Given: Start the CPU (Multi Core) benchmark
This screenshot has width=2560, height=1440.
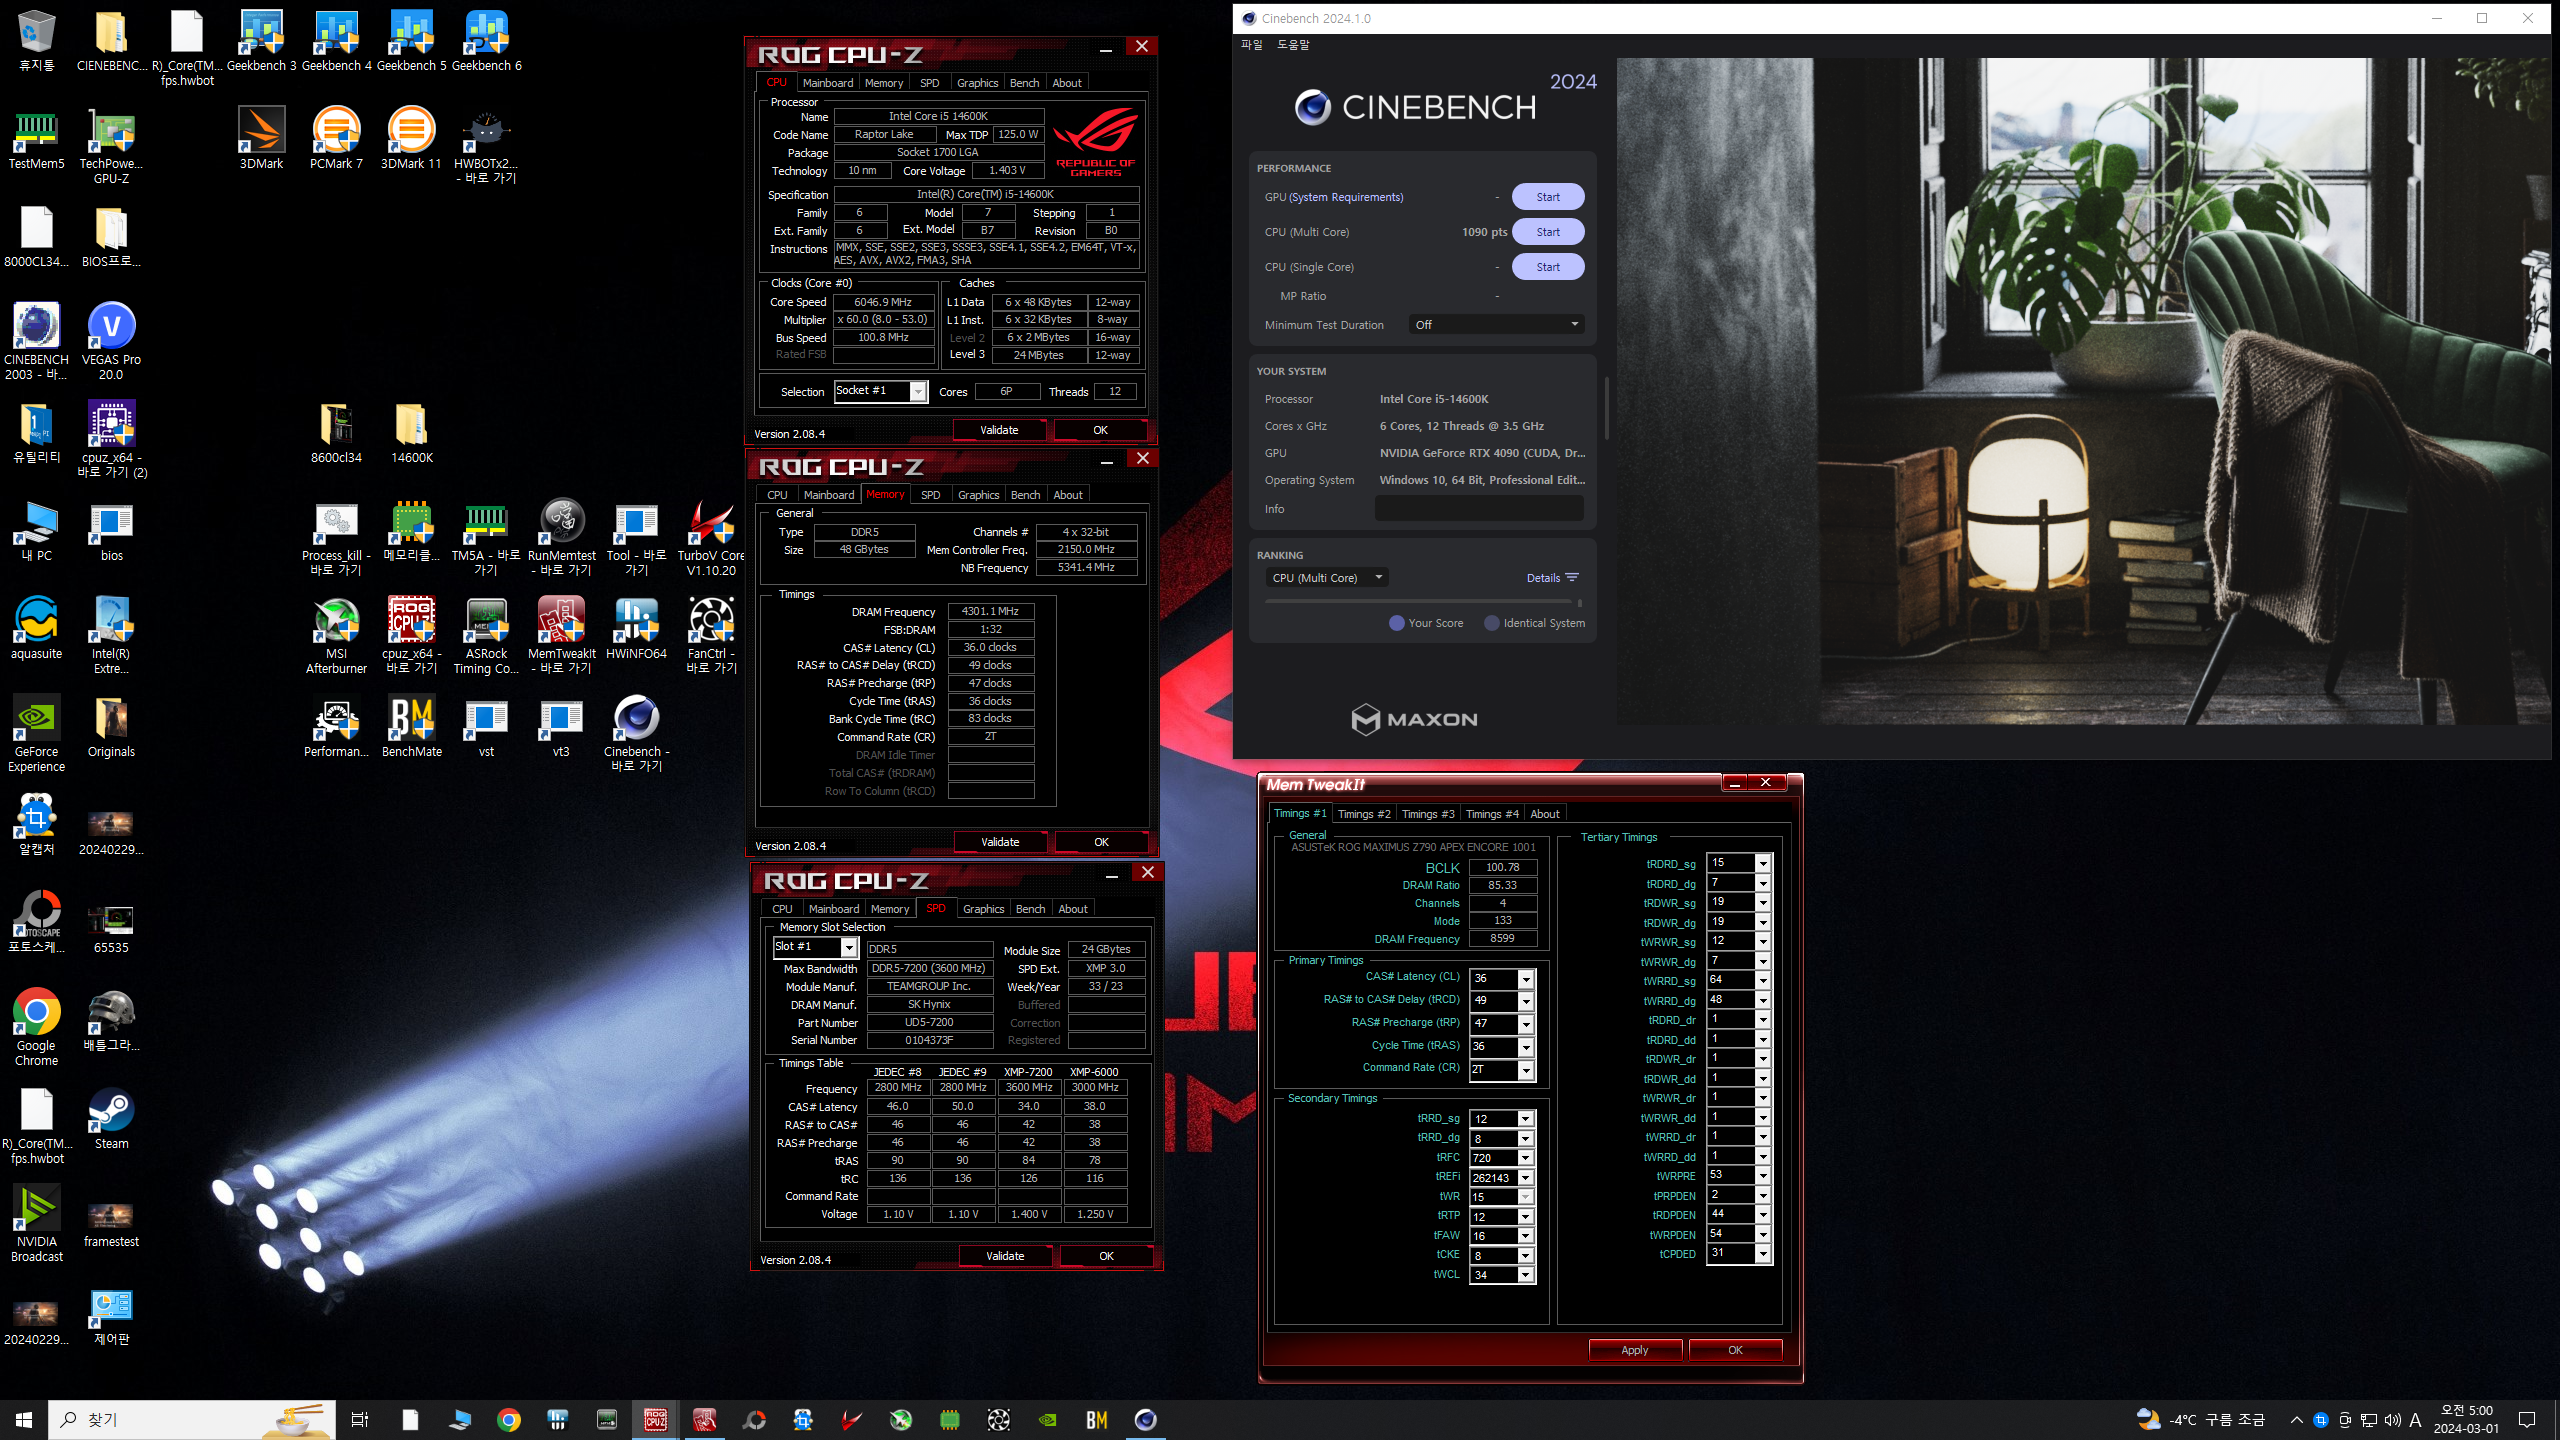Looking at the screenshot, I should tap(1548, 232).
